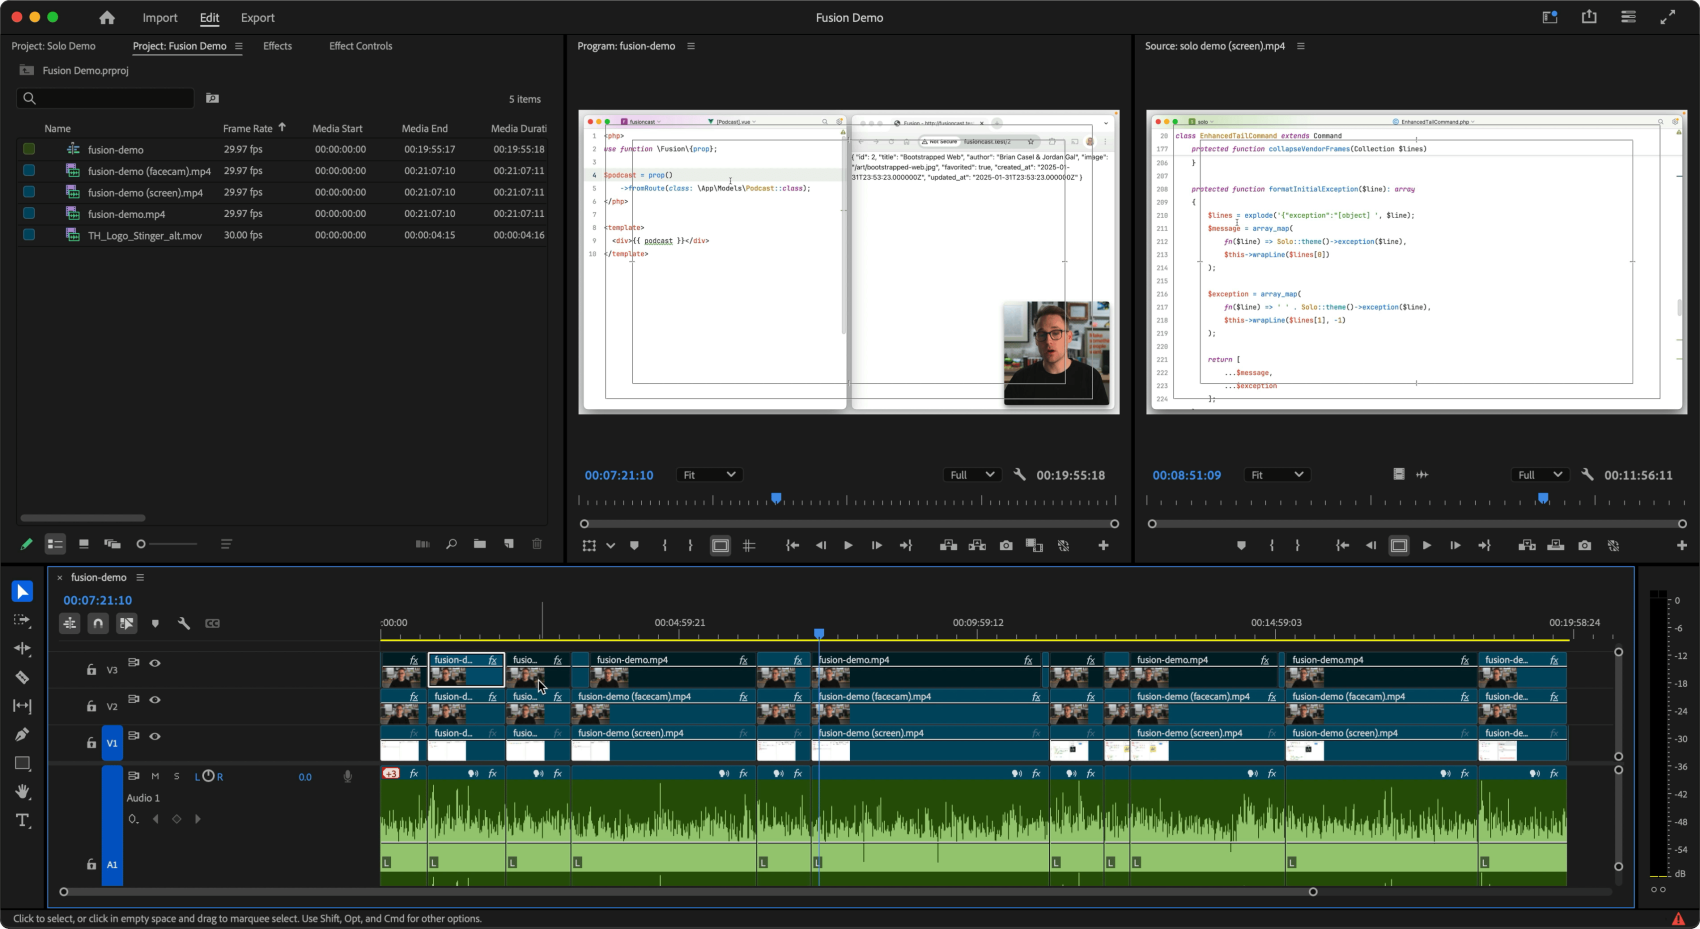The image size is (1700, 929).
Task: Toggle V1 track output eye
Action: (x=155, y=736)
